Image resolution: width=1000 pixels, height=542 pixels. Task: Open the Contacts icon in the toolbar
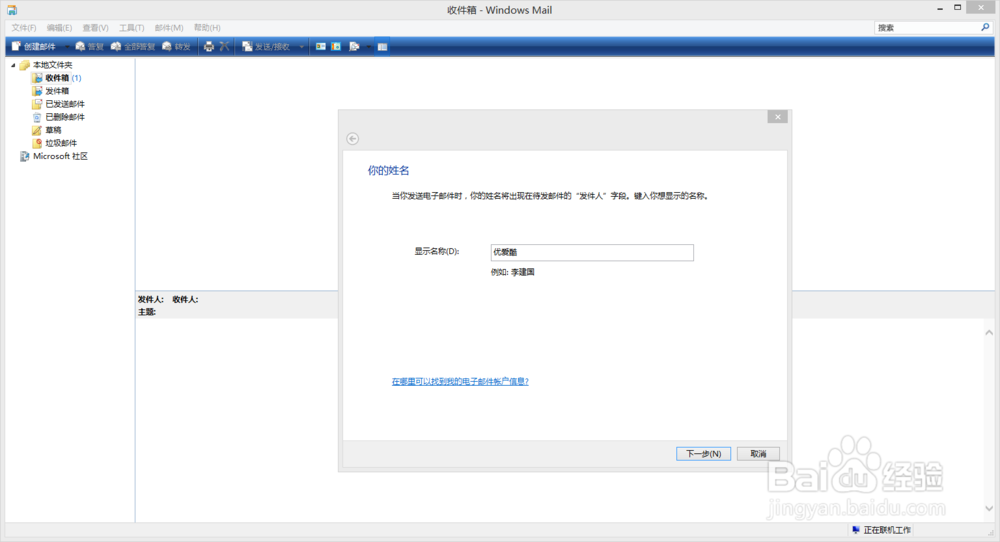pos(321,47)
